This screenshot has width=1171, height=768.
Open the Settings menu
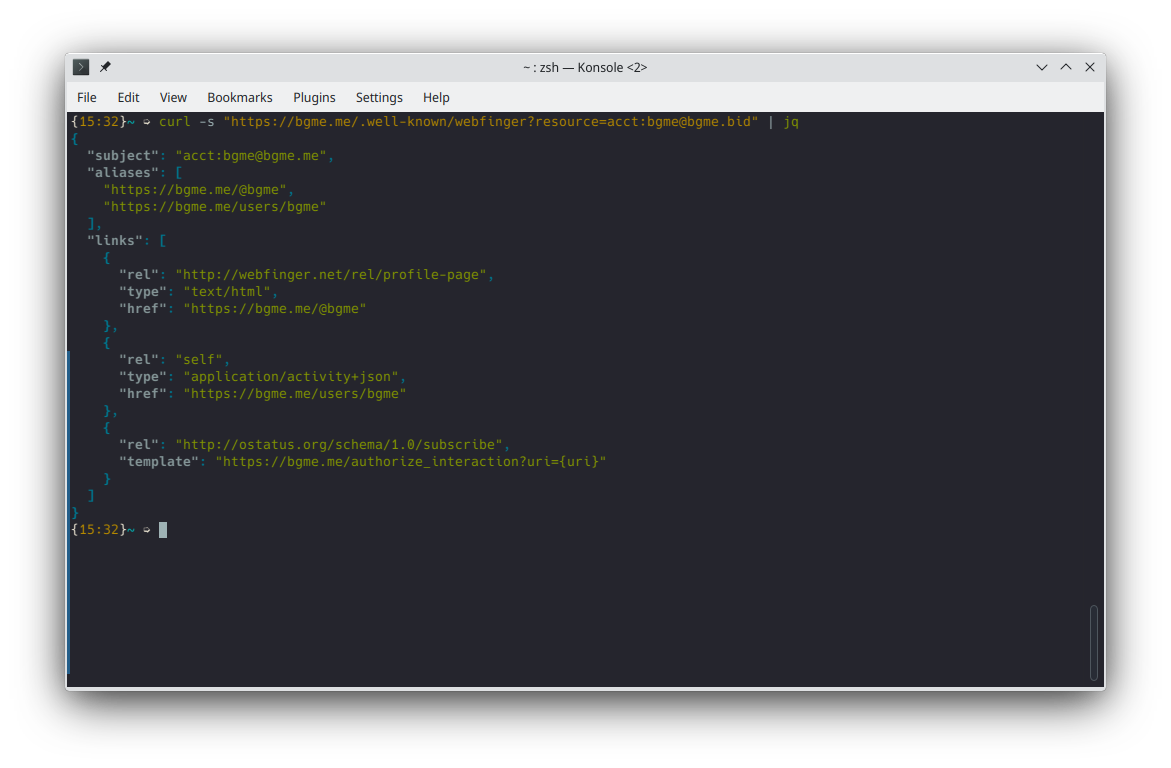tap(379, 97)
